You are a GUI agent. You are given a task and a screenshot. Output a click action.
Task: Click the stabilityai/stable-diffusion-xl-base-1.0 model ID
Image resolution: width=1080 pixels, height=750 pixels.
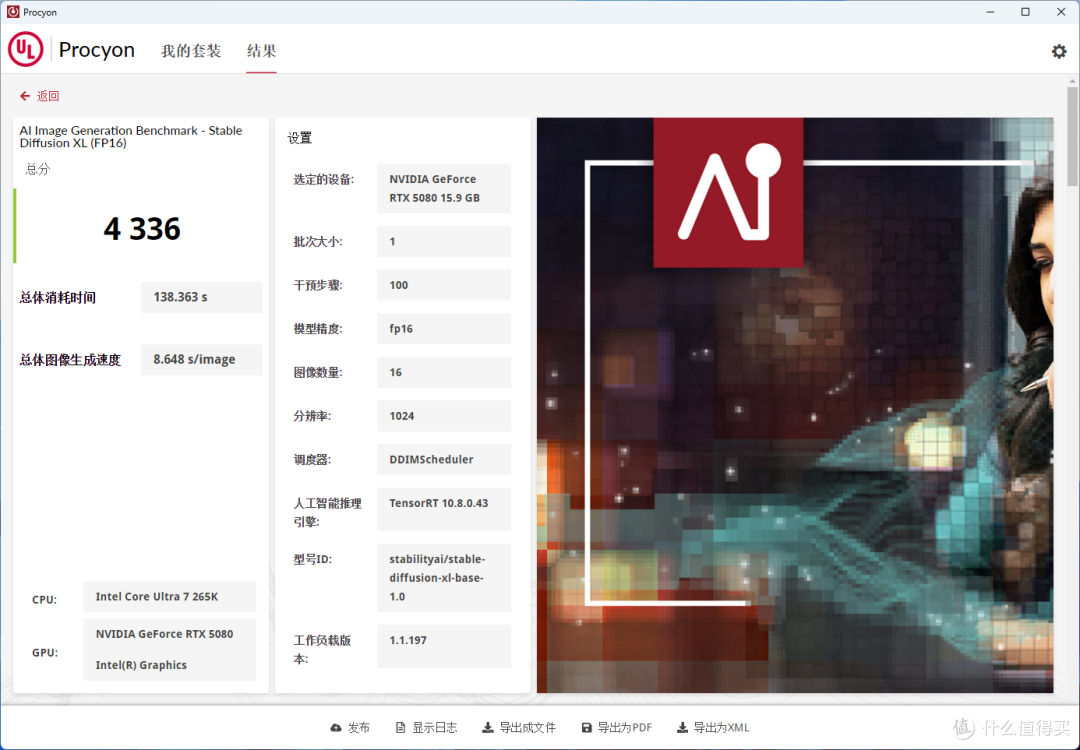pos(444,578)
